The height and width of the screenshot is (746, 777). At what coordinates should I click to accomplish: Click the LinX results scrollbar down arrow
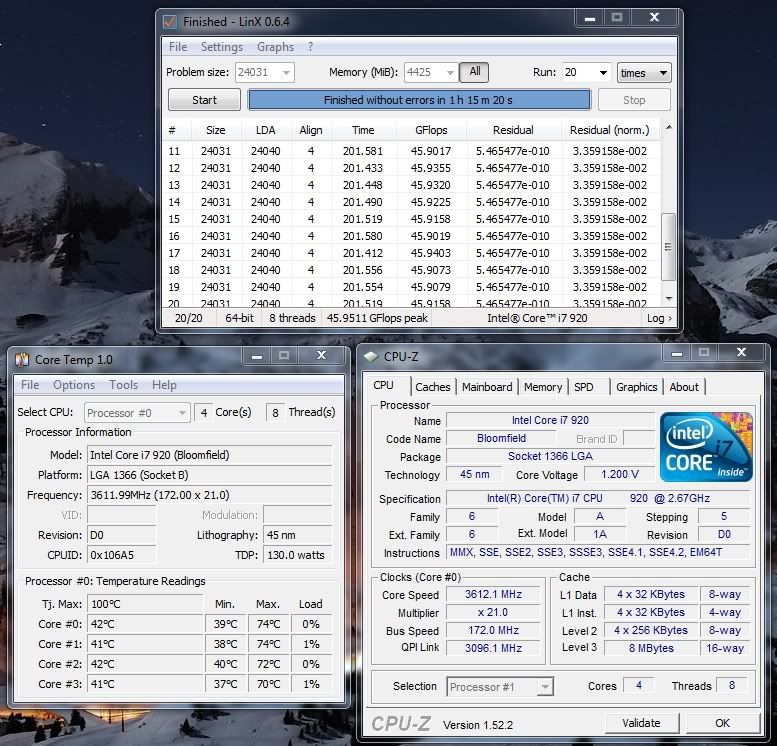click(668, 298)
